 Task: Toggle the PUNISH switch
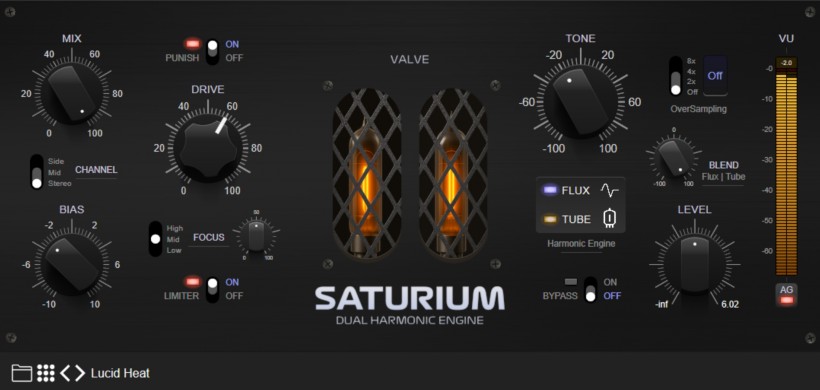[x=212, y=52]
